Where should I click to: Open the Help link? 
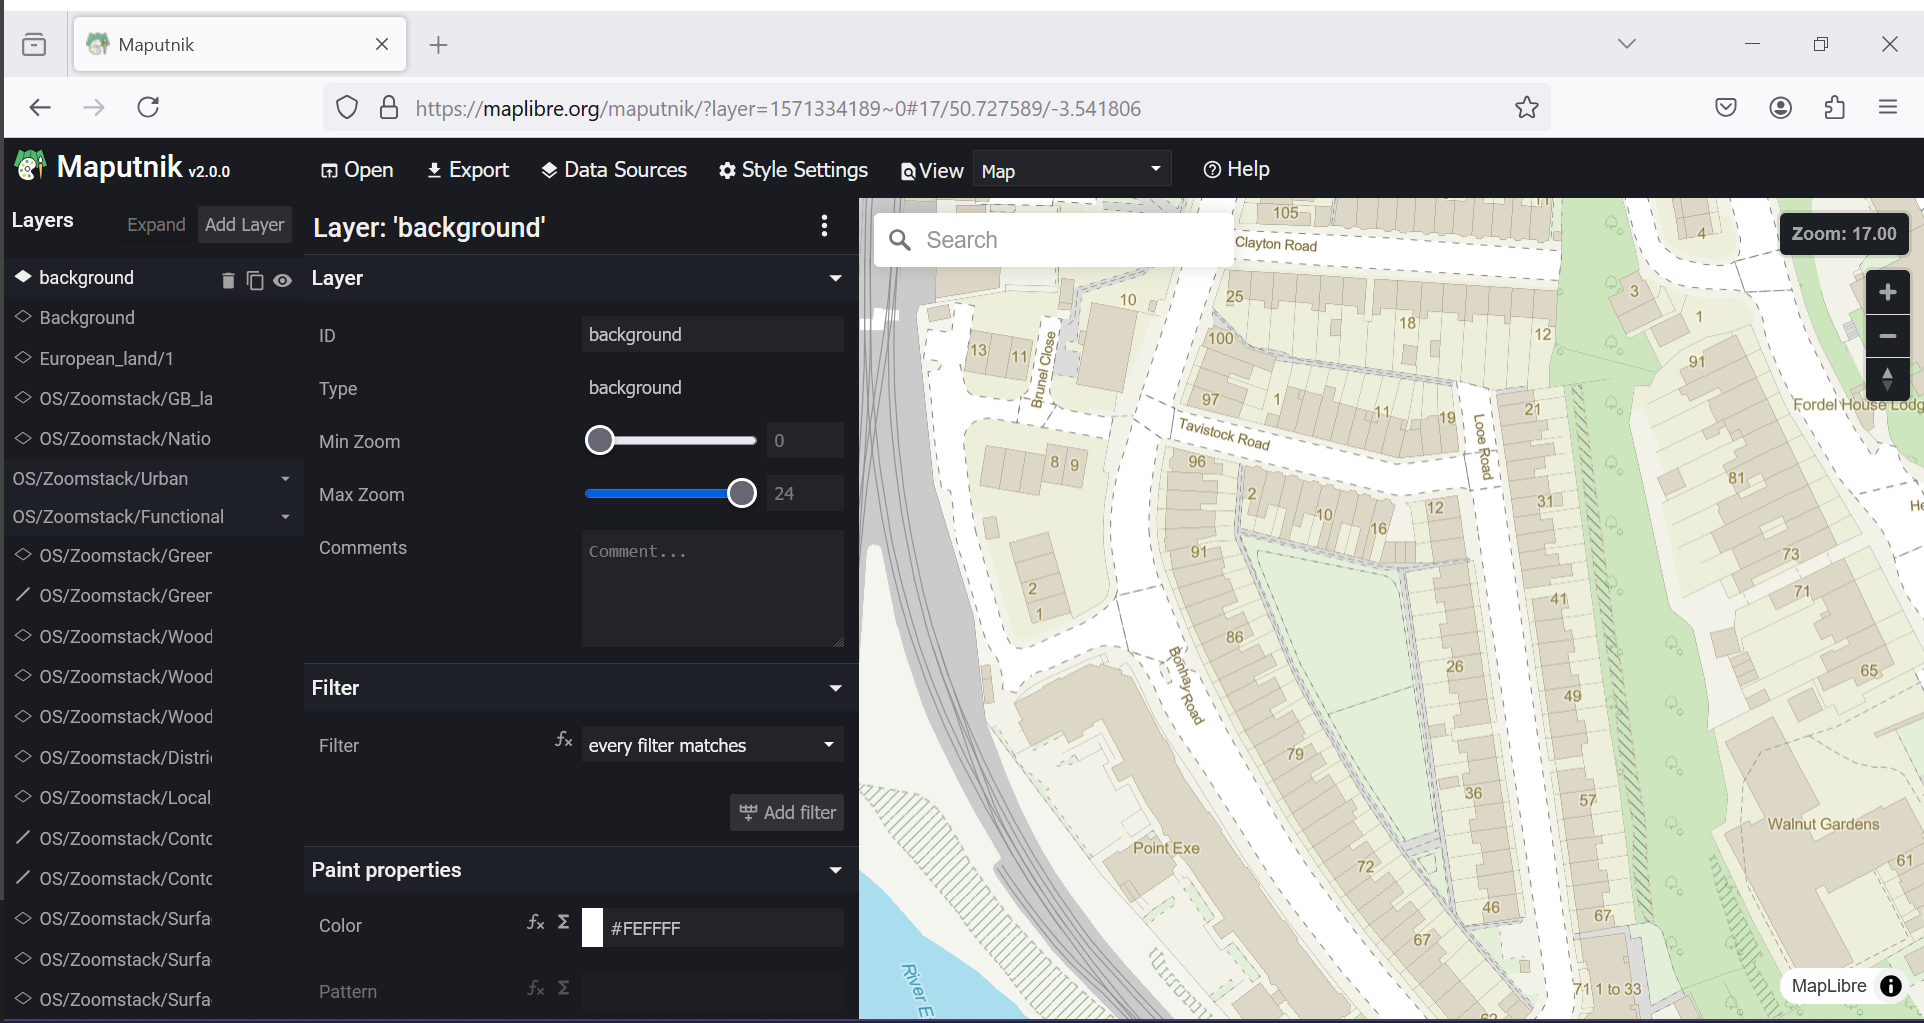tap(1236, 169)
